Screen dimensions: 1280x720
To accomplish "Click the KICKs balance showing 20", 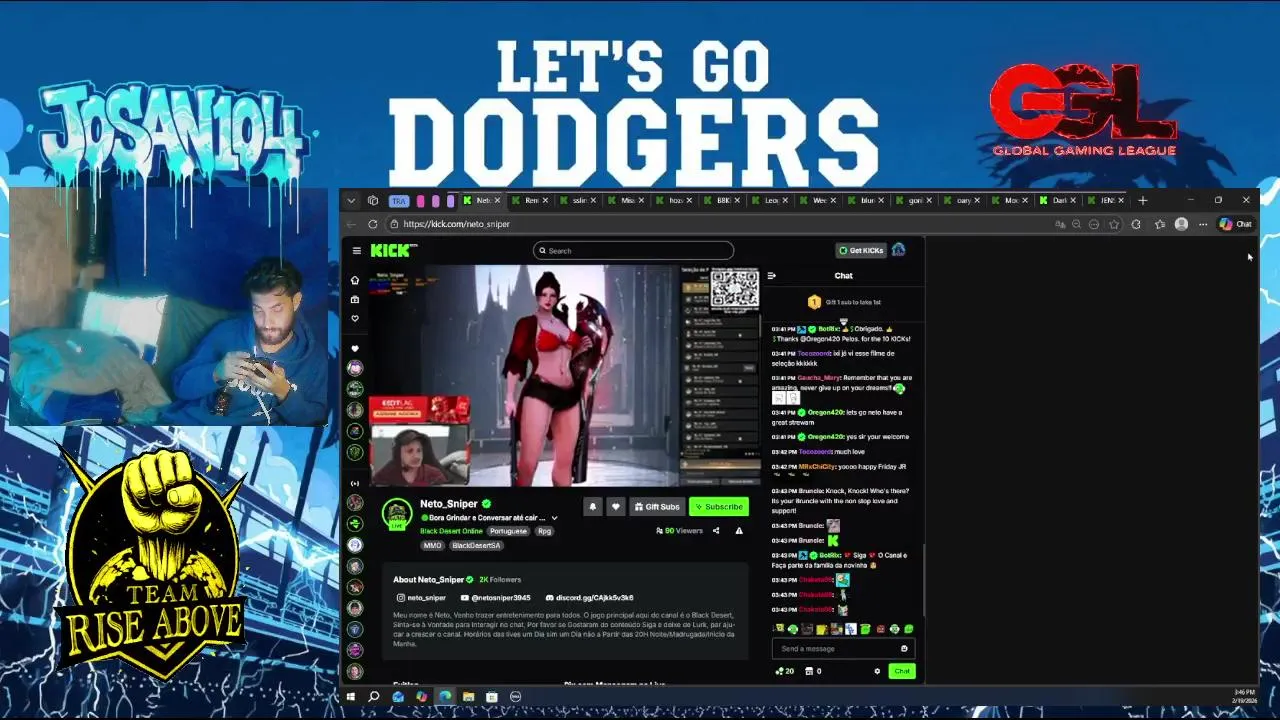I will pos(784,671).
